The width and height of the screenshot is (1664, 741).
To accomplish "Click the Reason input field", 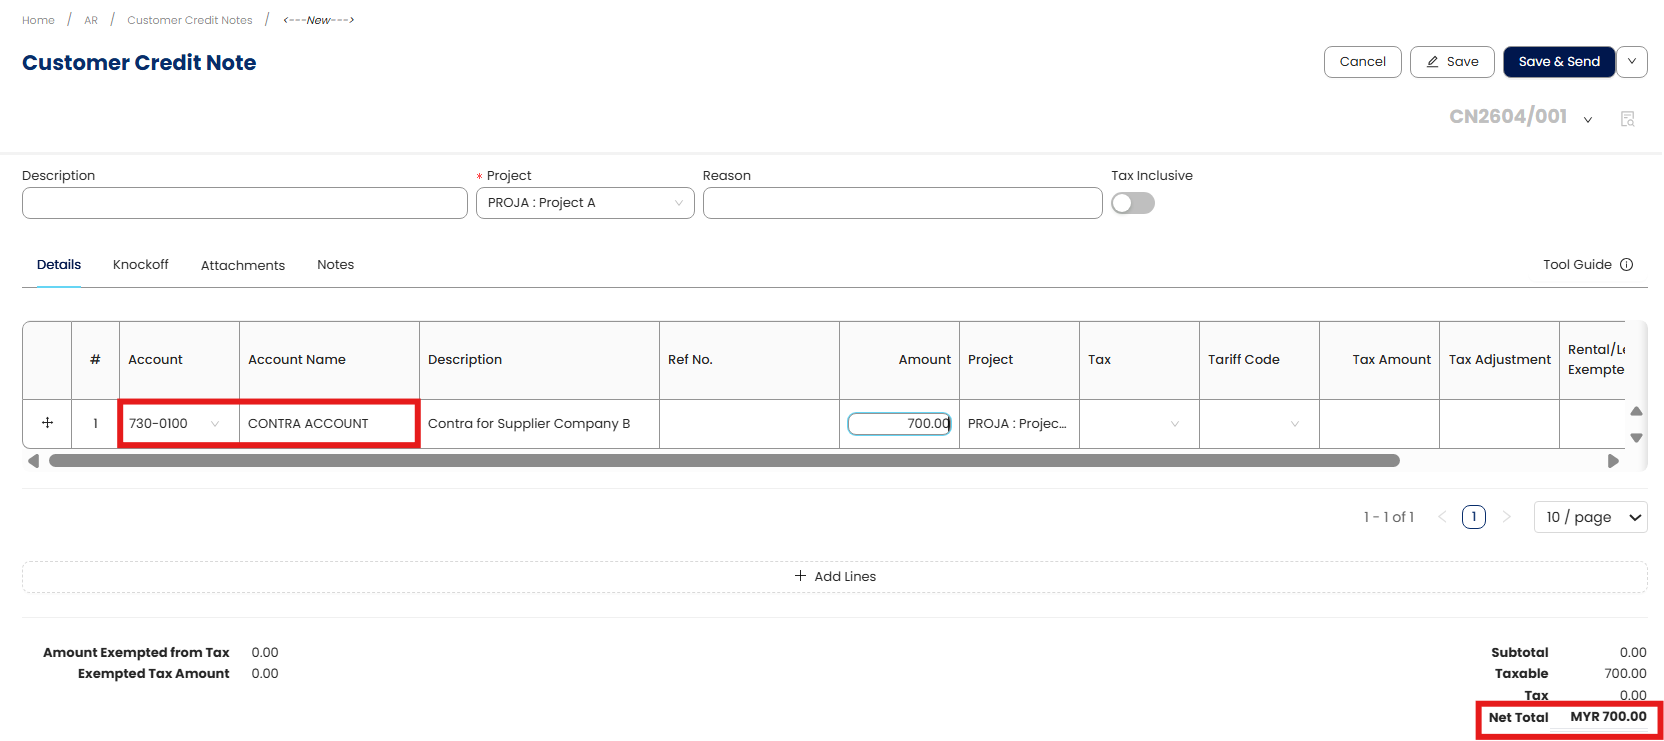I will 902,203.
